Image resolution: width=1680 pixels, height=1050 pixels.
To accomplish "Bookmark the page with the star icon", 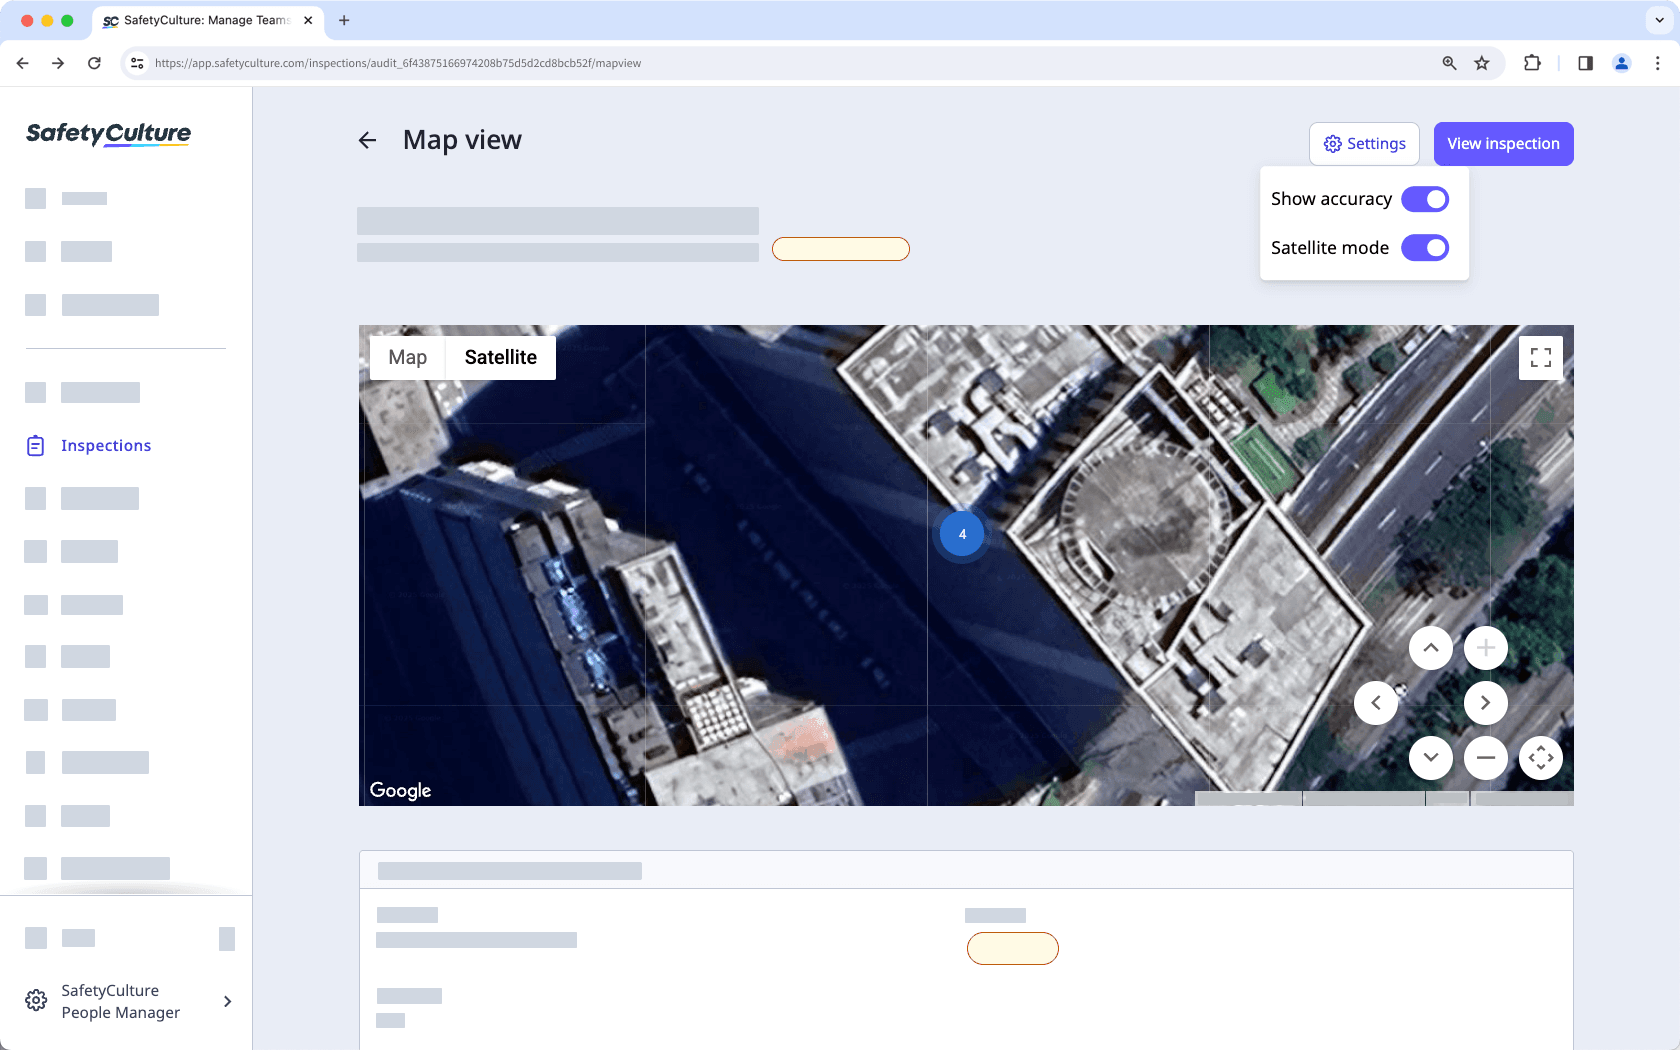I will [x=1482, y=62].
